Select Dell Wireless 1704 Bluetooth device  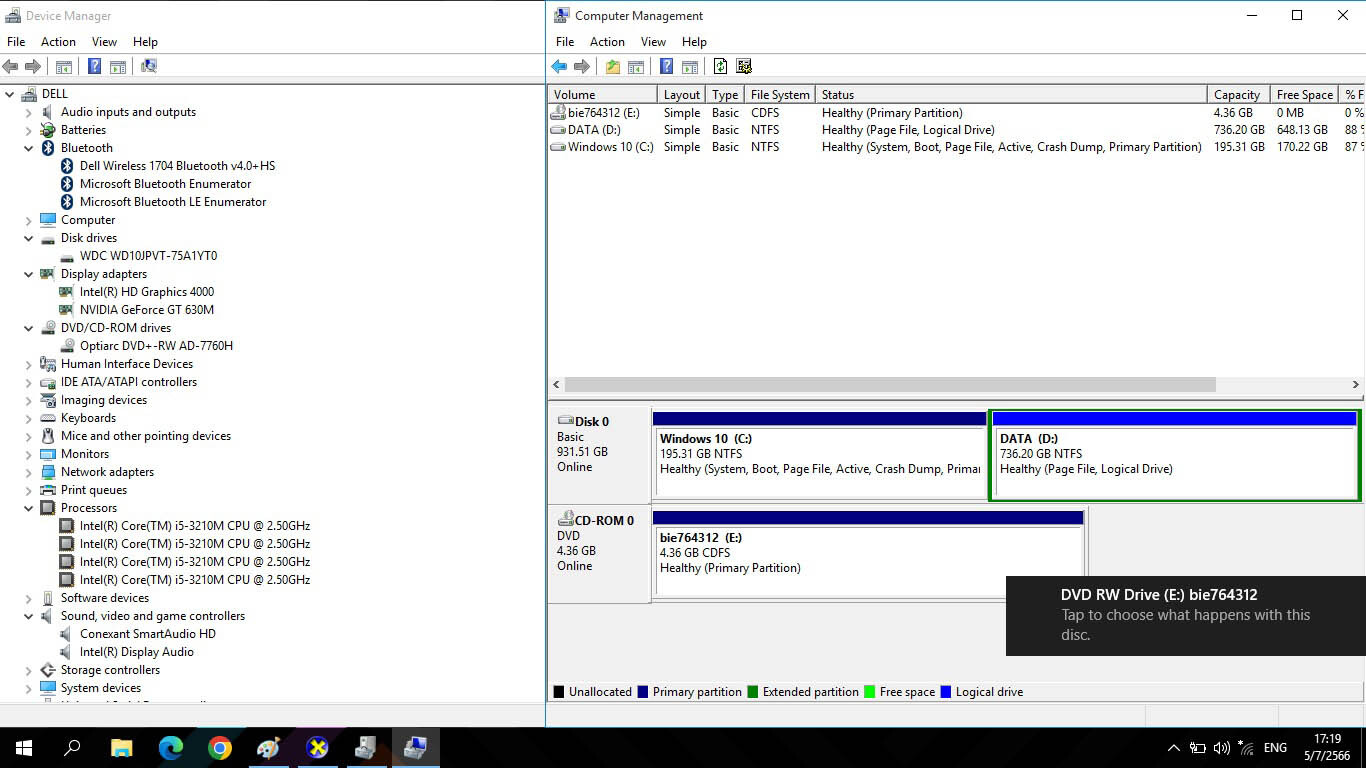[x=177, y=166]
